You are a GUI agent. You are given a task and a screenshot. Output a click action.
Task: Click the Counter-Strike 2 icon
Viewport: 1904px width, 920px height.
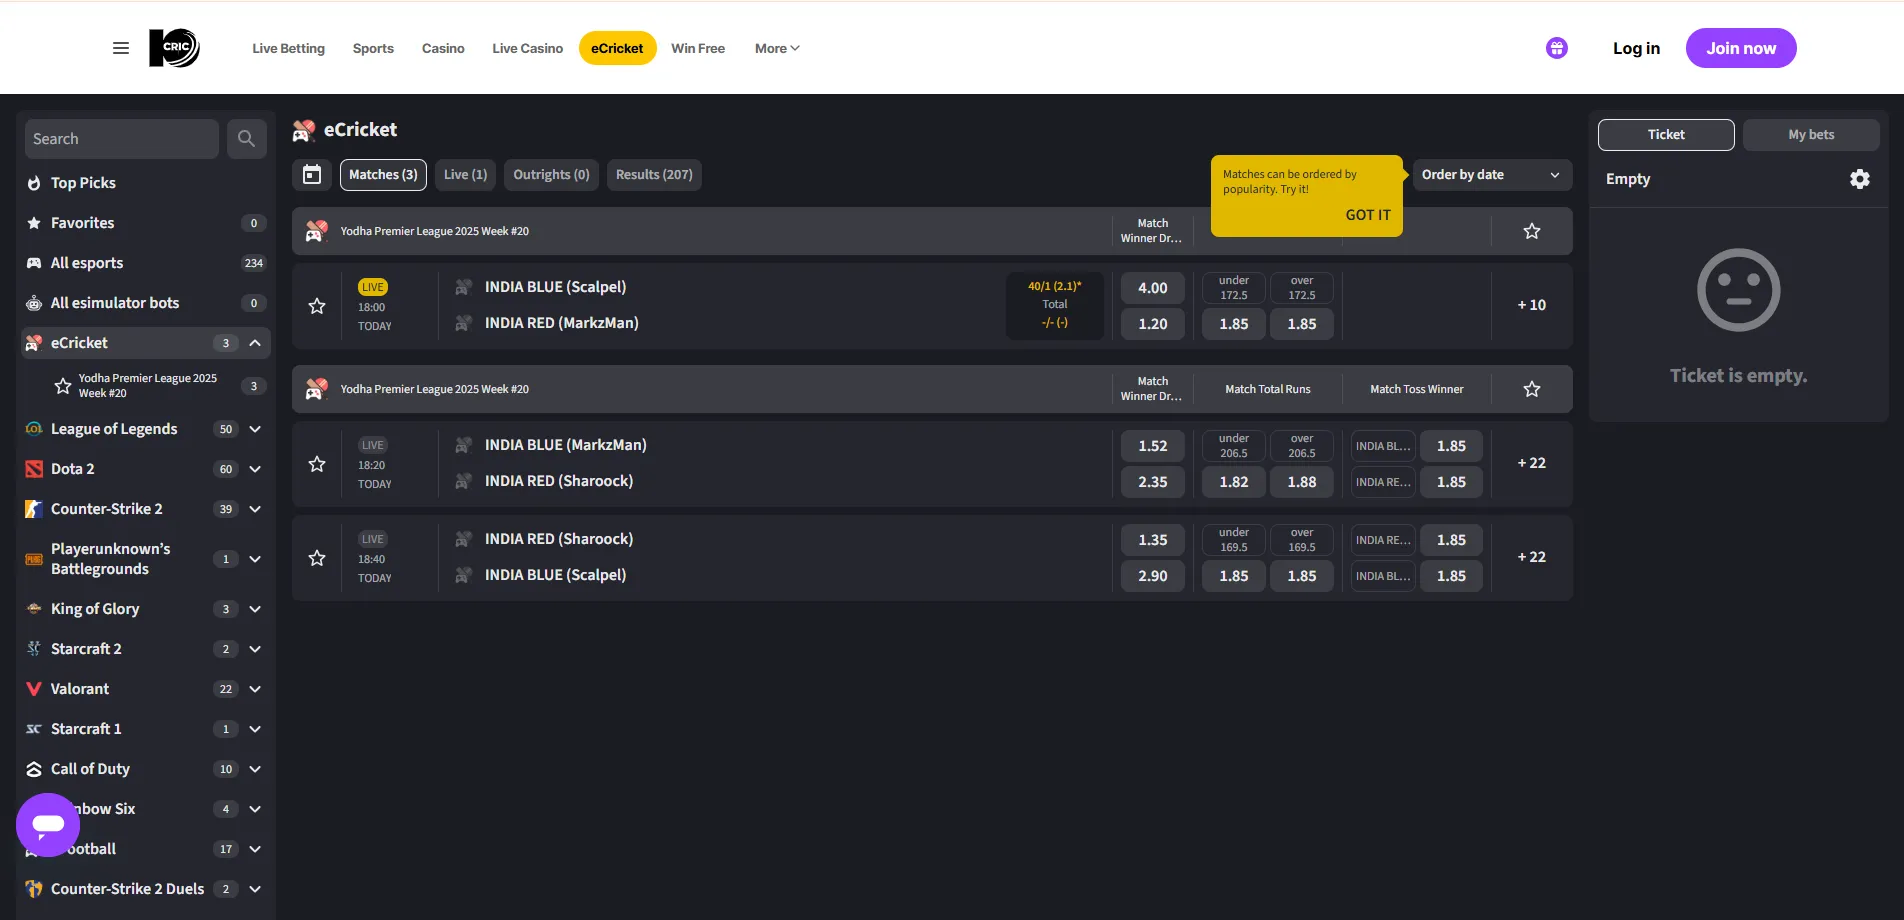coord(34,509)
